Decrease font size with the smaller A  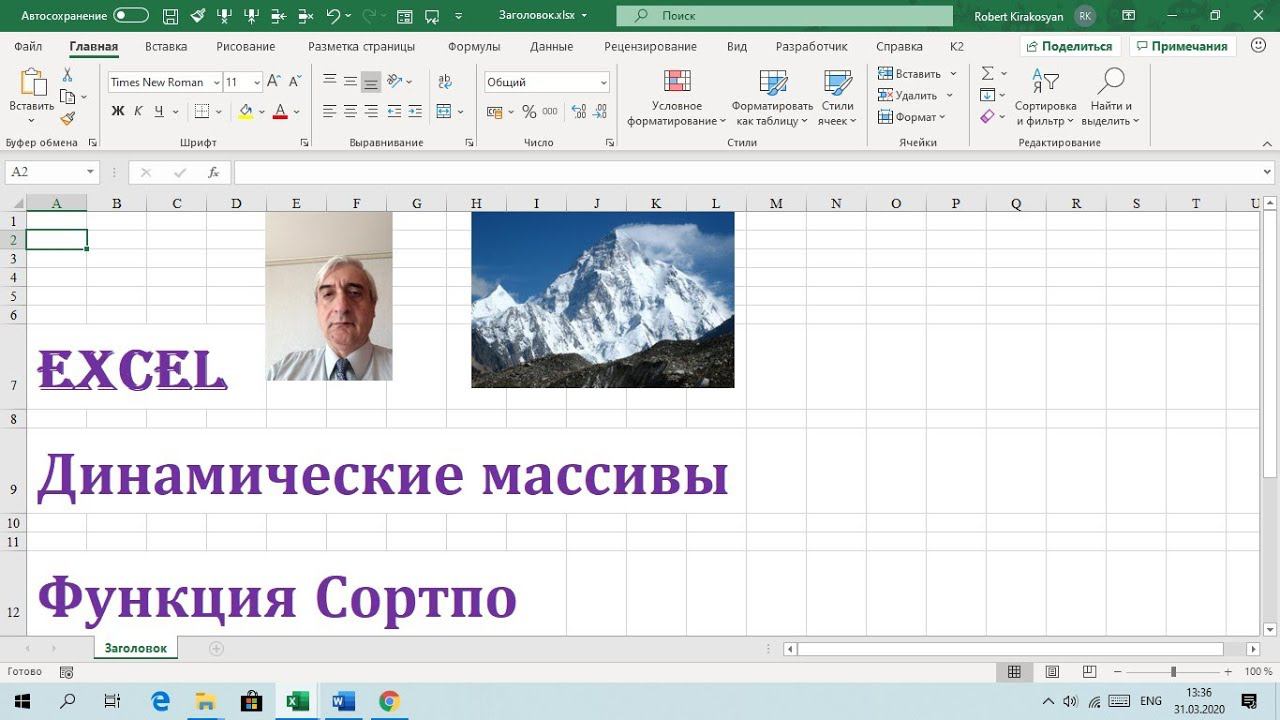[294, 82]
